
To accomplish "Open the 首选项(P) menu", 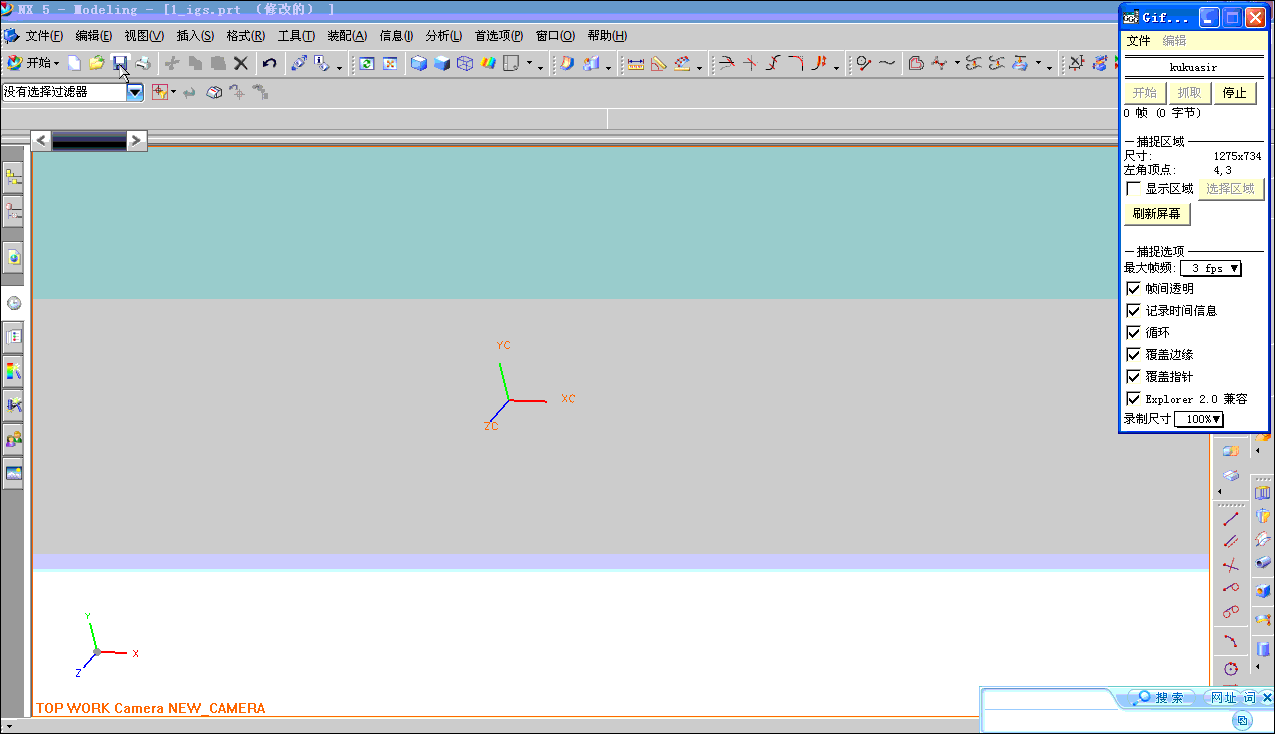I will [x=499, y=36].
